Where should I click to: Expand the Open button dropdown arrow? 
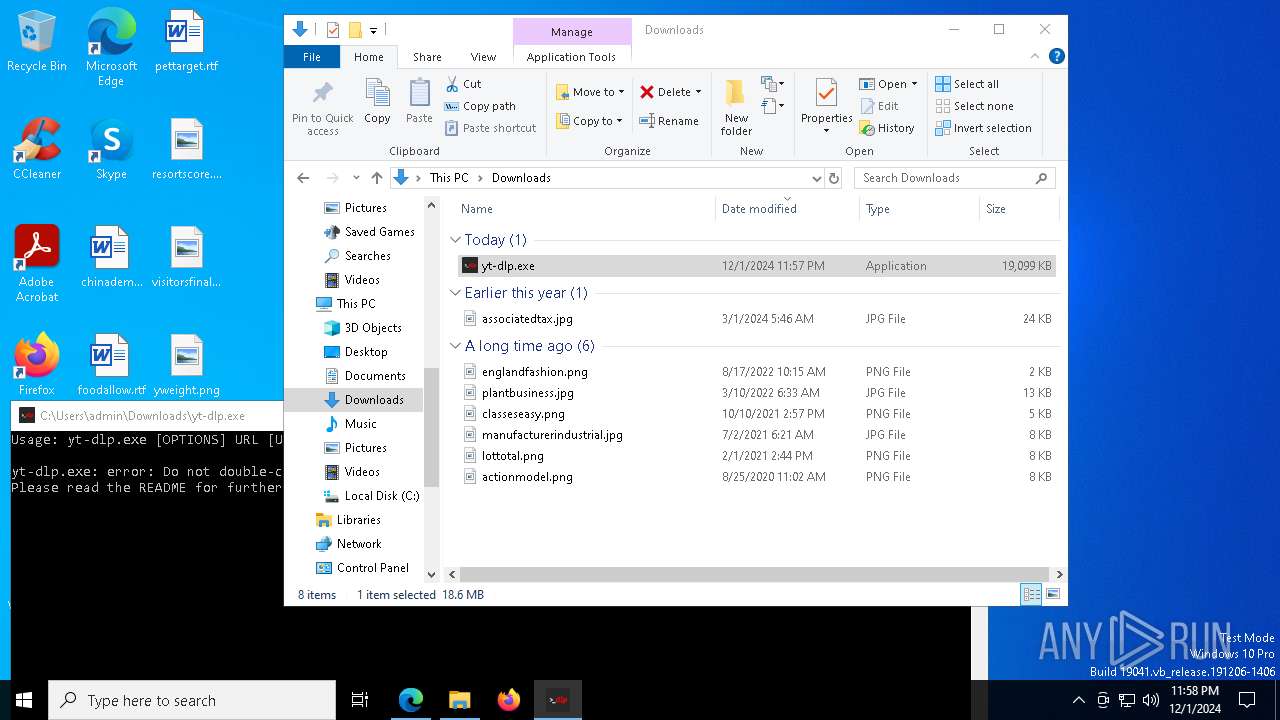[x=914, y=84]
